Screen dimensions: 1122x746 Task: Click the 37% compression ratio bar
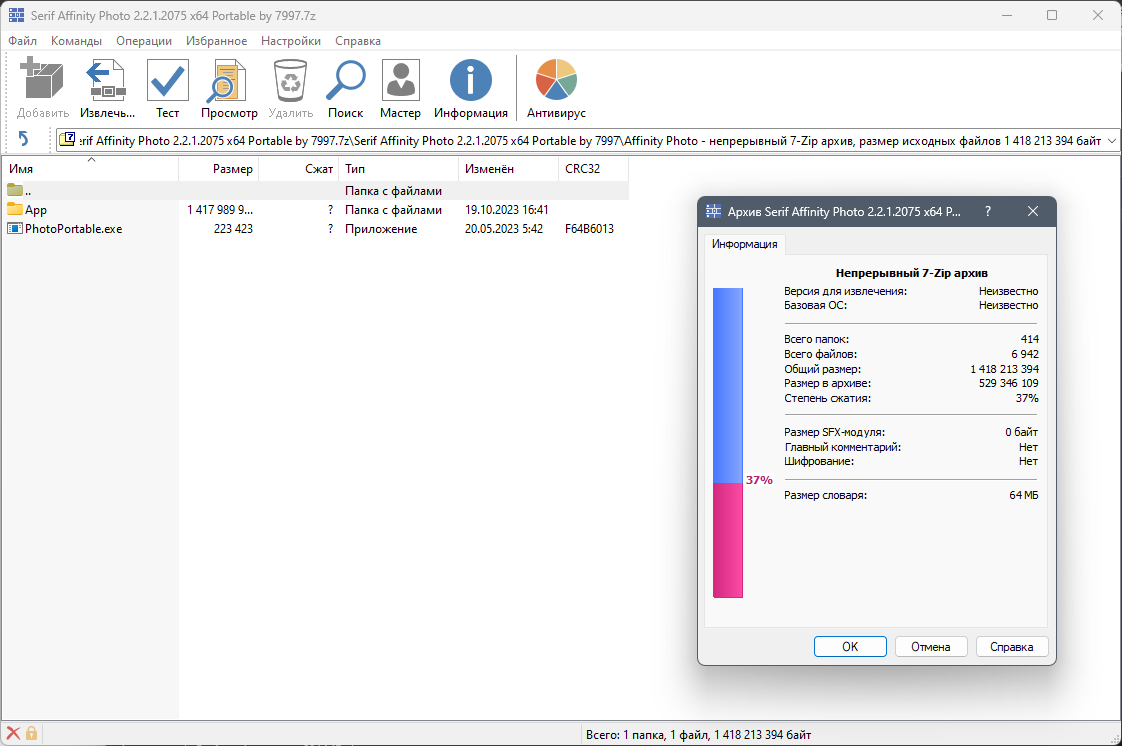coord(728,440)
